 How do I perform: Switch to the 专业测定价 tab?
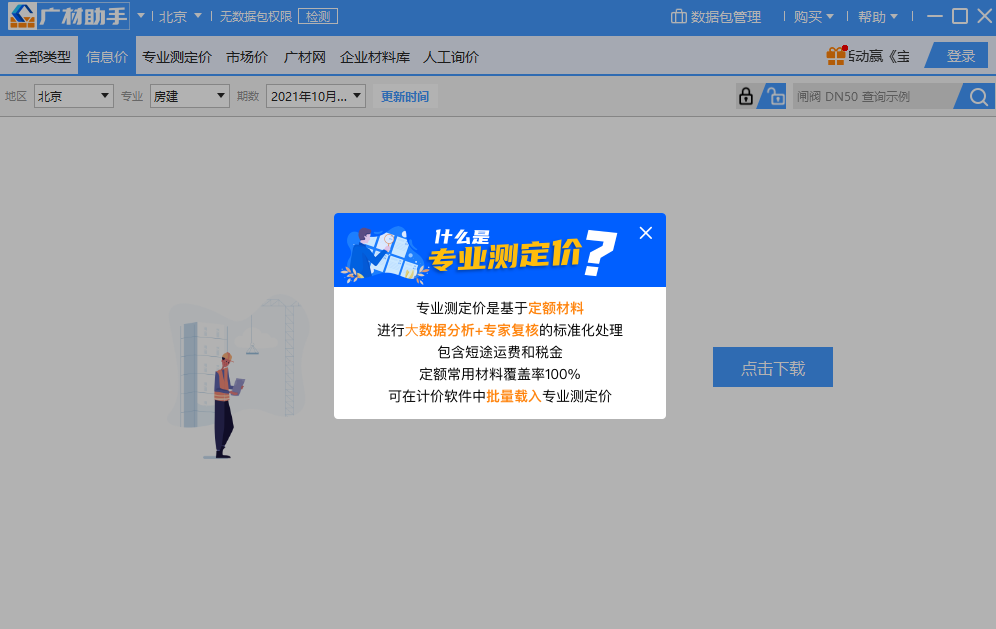coord(177,57)
